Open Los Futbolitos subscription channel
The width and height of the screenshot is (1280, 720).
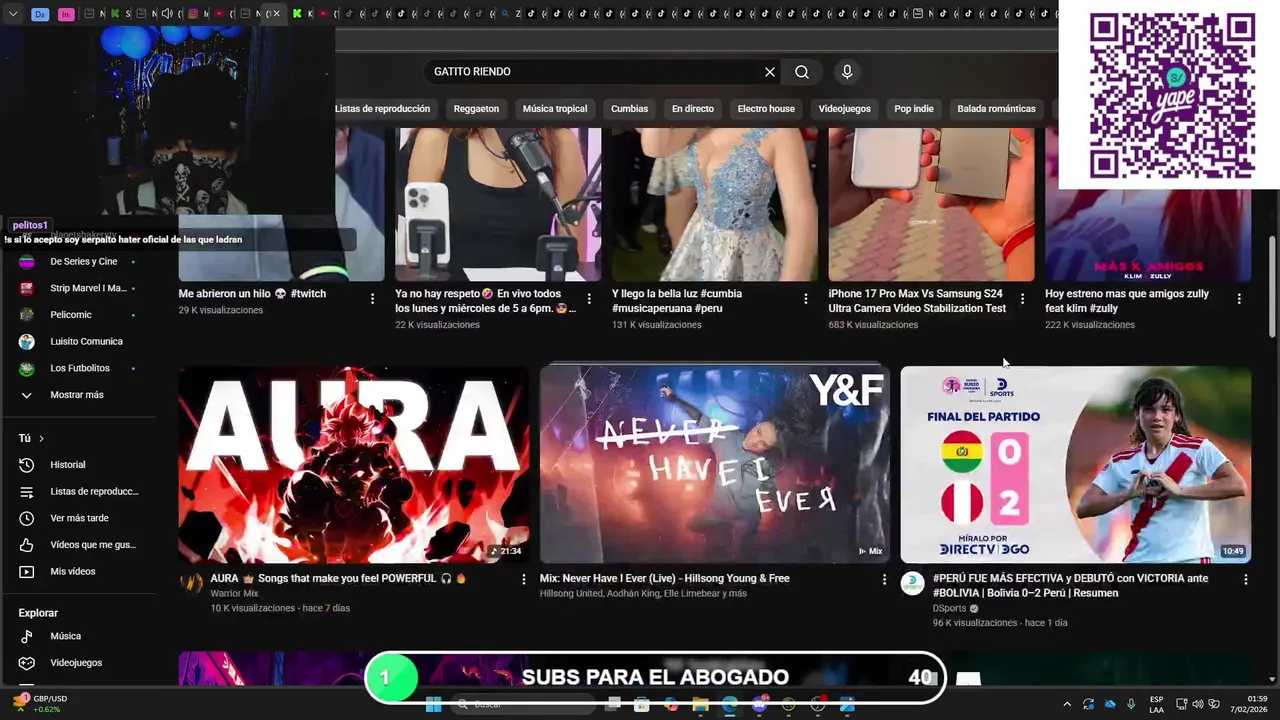[x=78, y=368]
